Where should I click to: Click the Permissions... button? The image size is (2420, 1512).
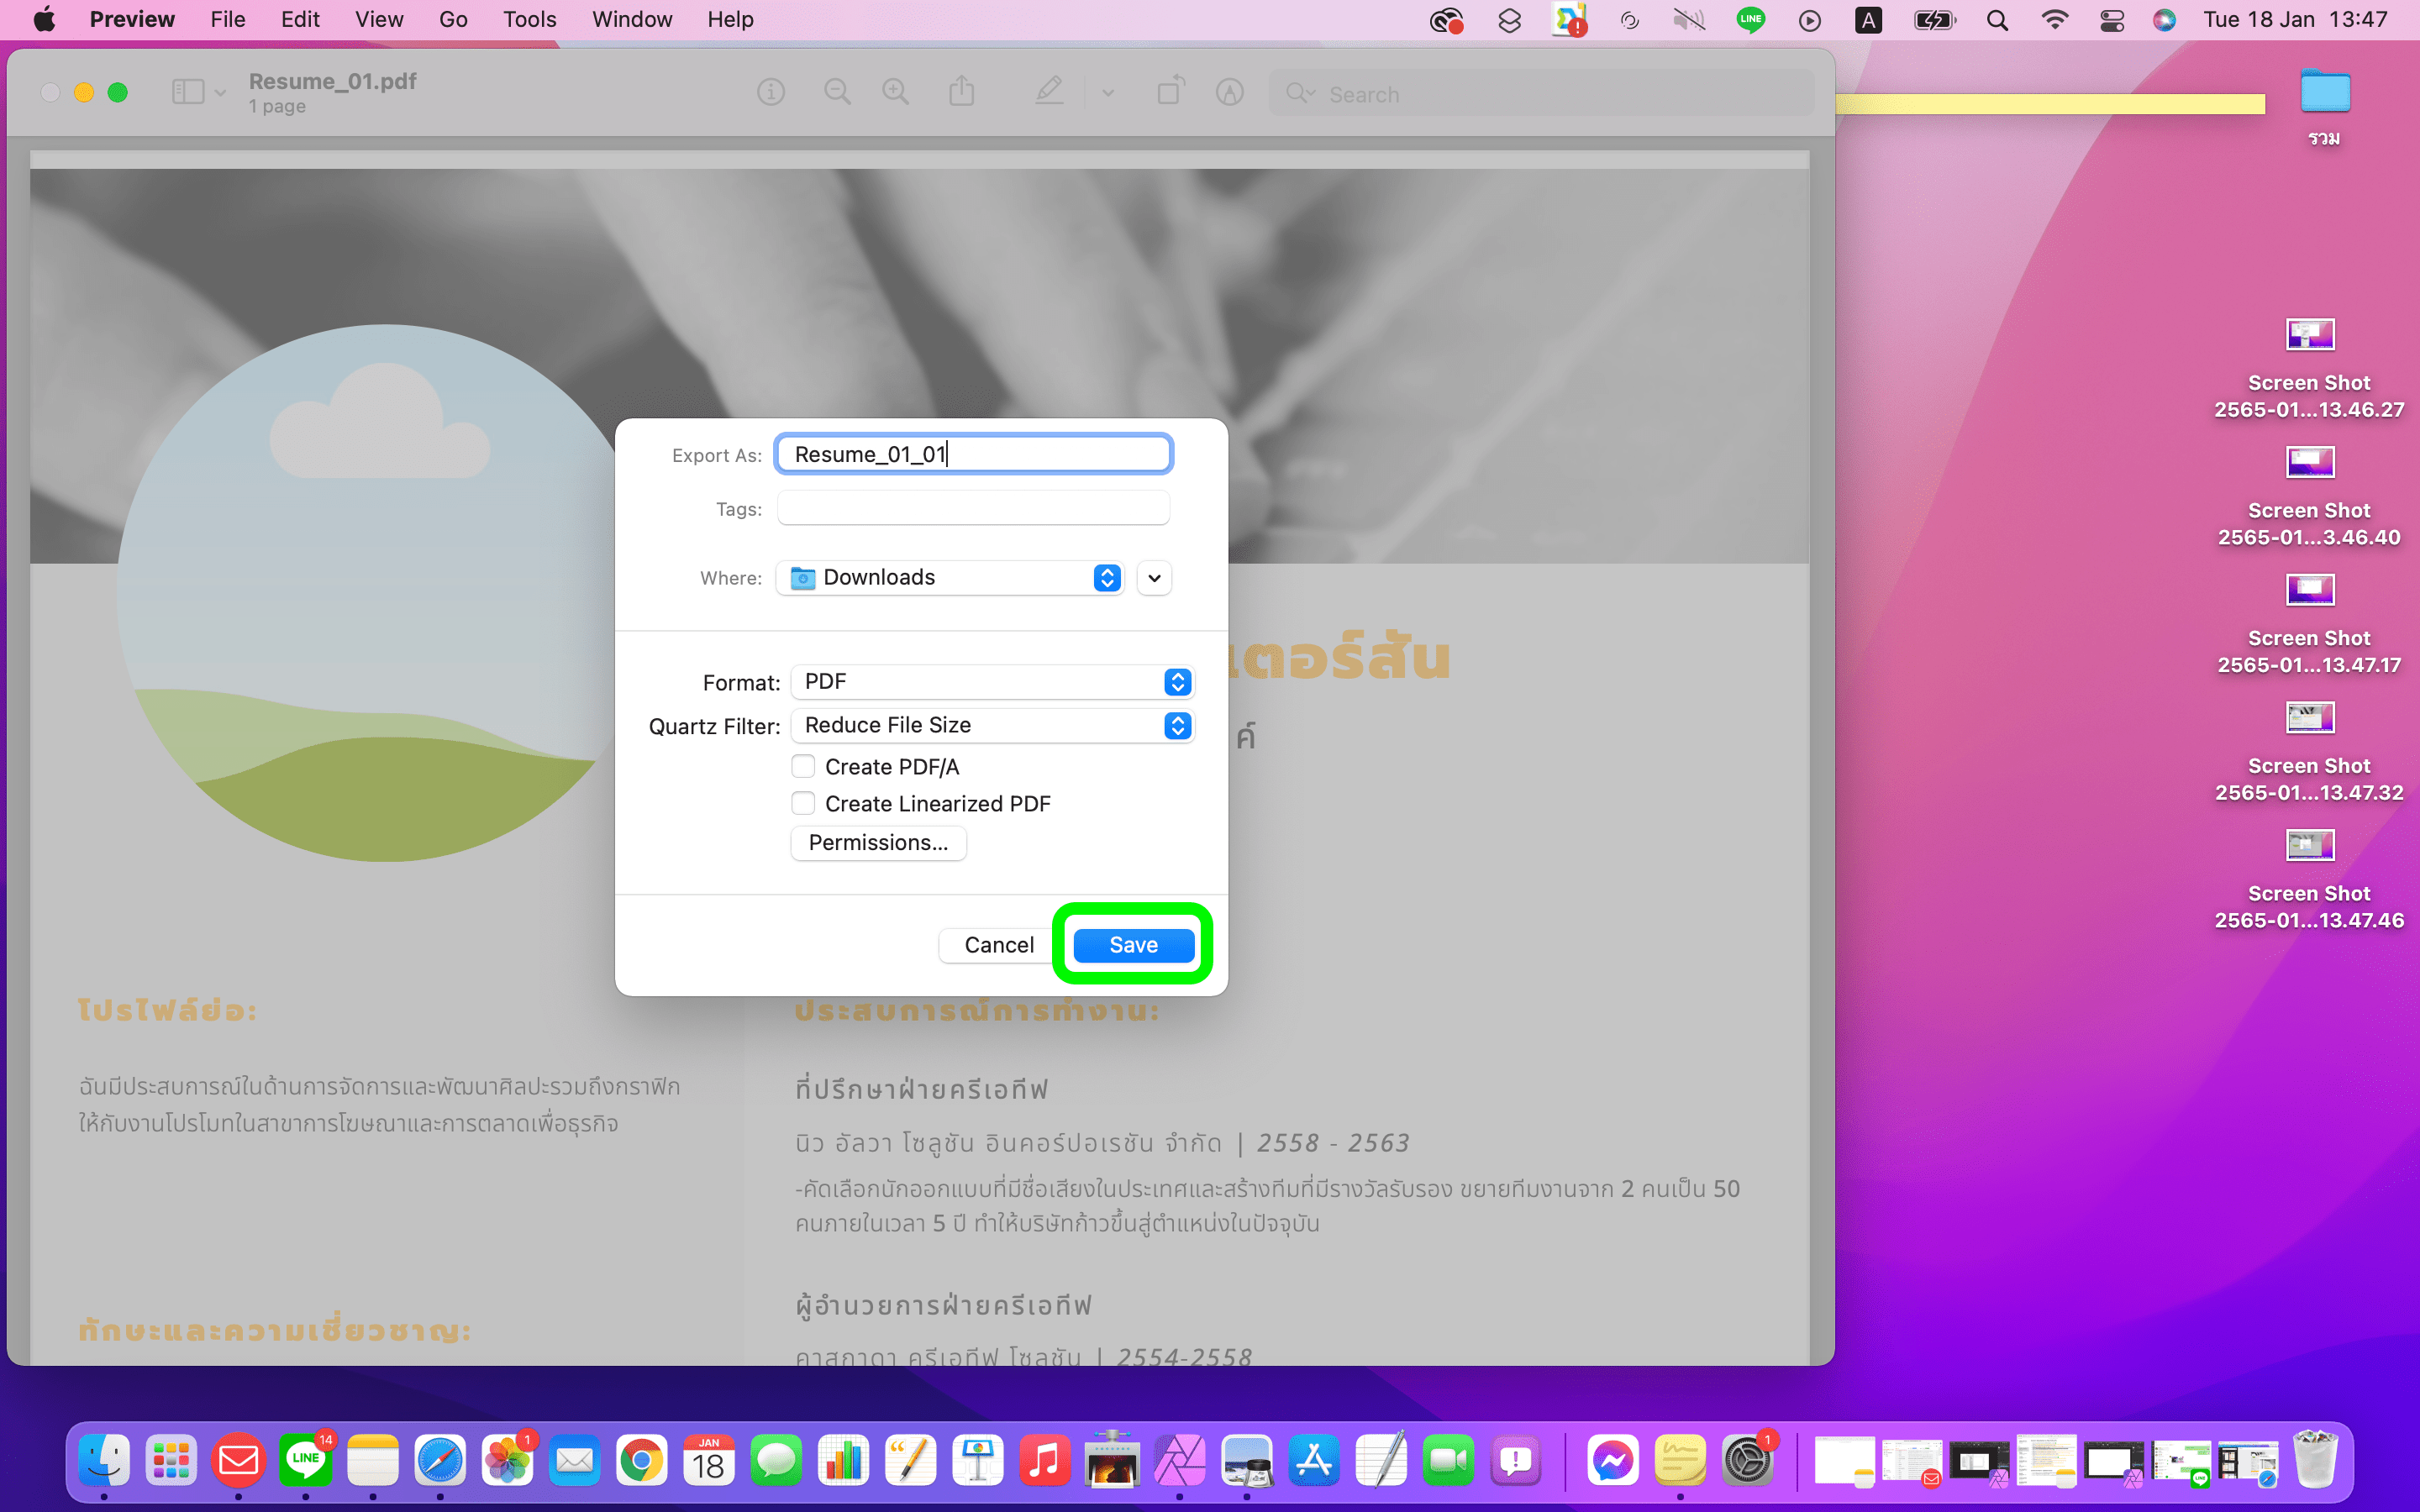878,843
